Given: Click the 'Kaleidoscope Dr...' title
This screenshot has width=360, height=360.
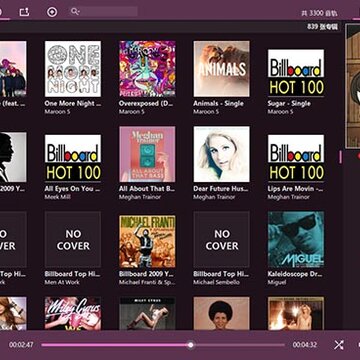Looking at the screenshot, I should click(295, 274).
